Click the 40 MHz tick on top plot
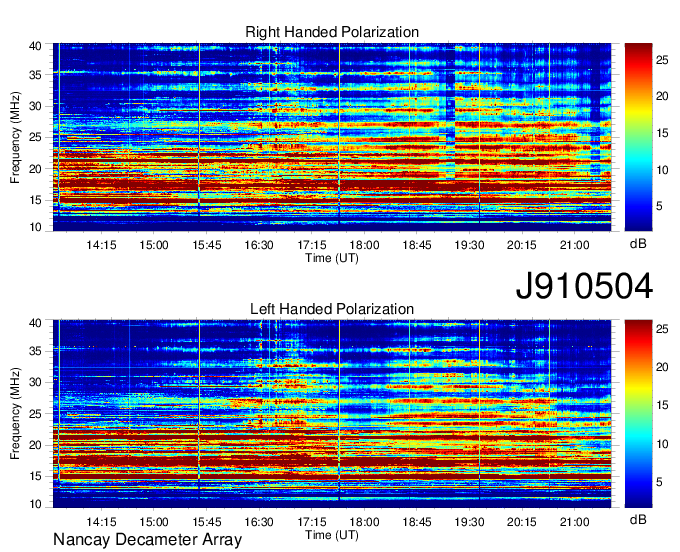Image resolution: width=680 pixels, height=552 pixels. coord(35,46)
